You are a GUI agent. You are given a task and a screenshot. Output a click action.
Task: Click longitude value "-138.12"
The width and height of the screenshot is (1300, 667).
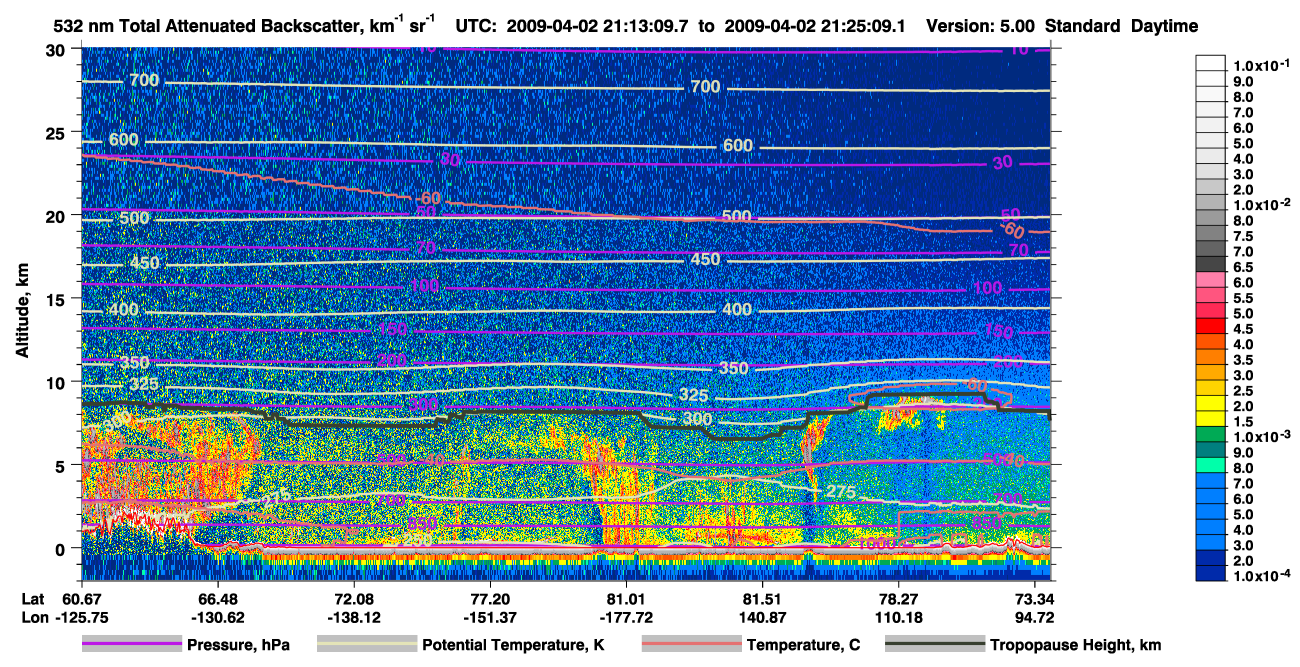tap(355, 618)
